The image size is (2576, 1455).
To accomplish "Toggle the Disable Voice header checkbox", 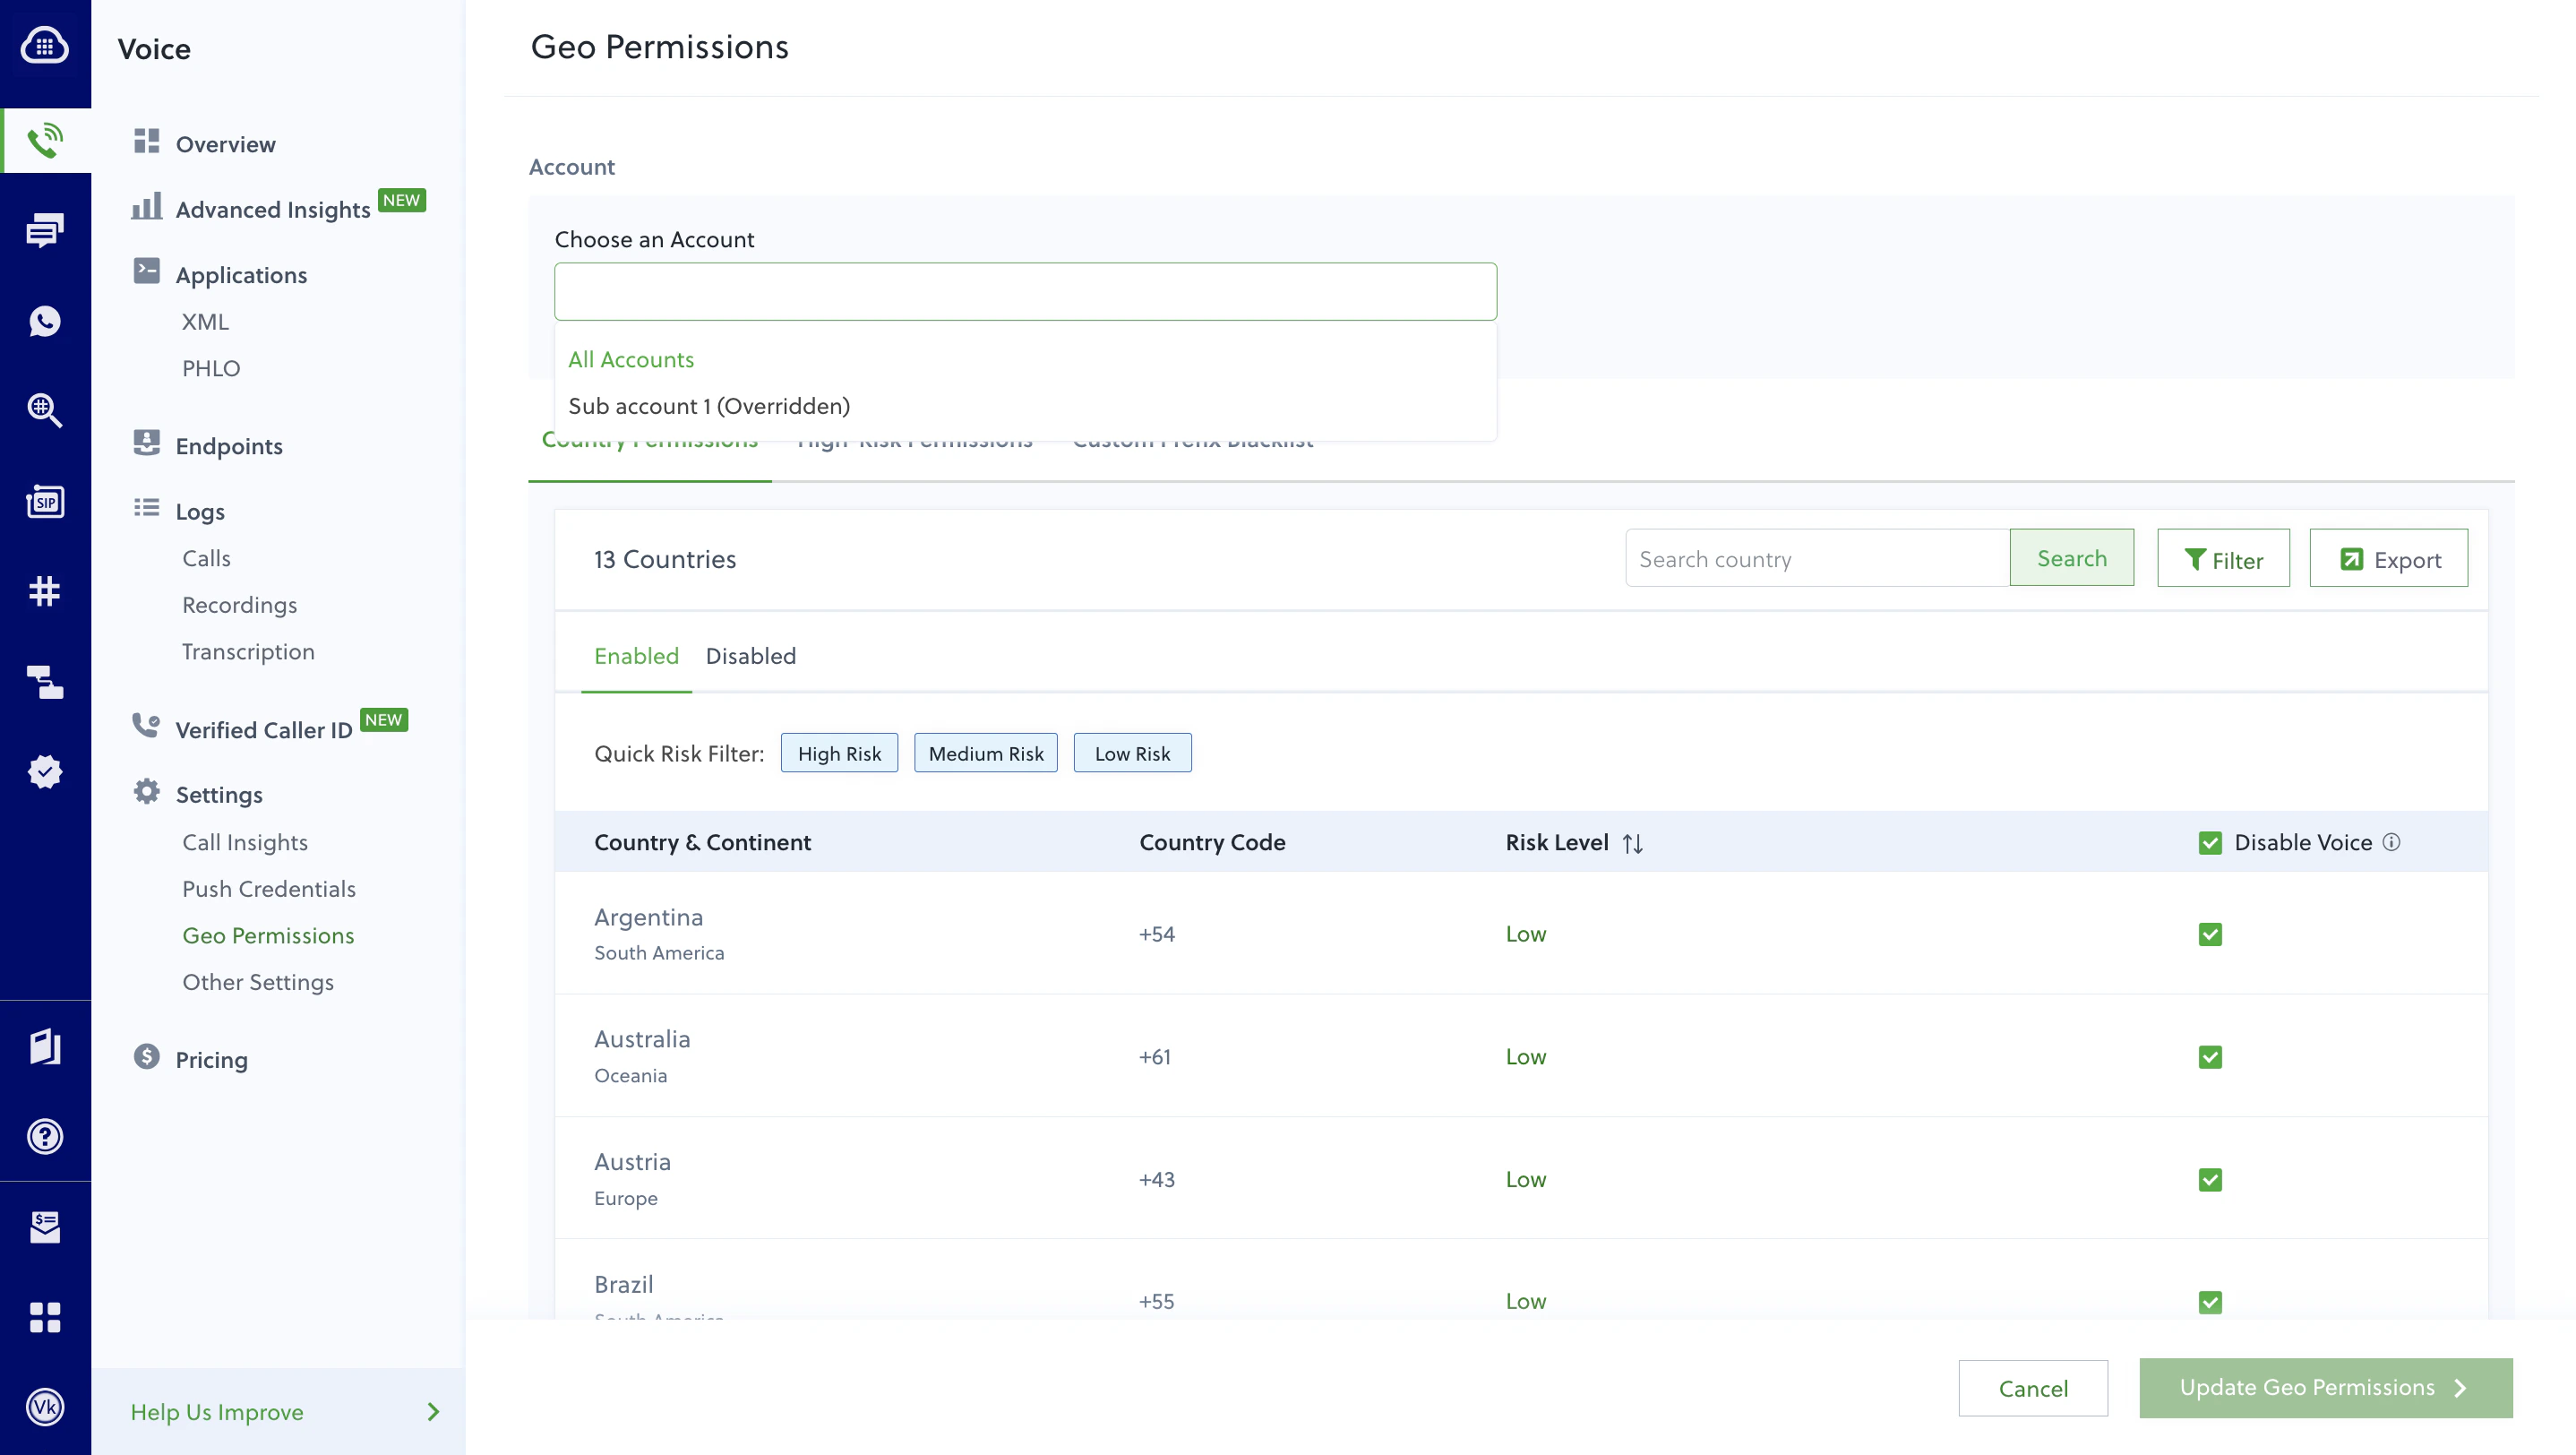I will click(2211, 842).
